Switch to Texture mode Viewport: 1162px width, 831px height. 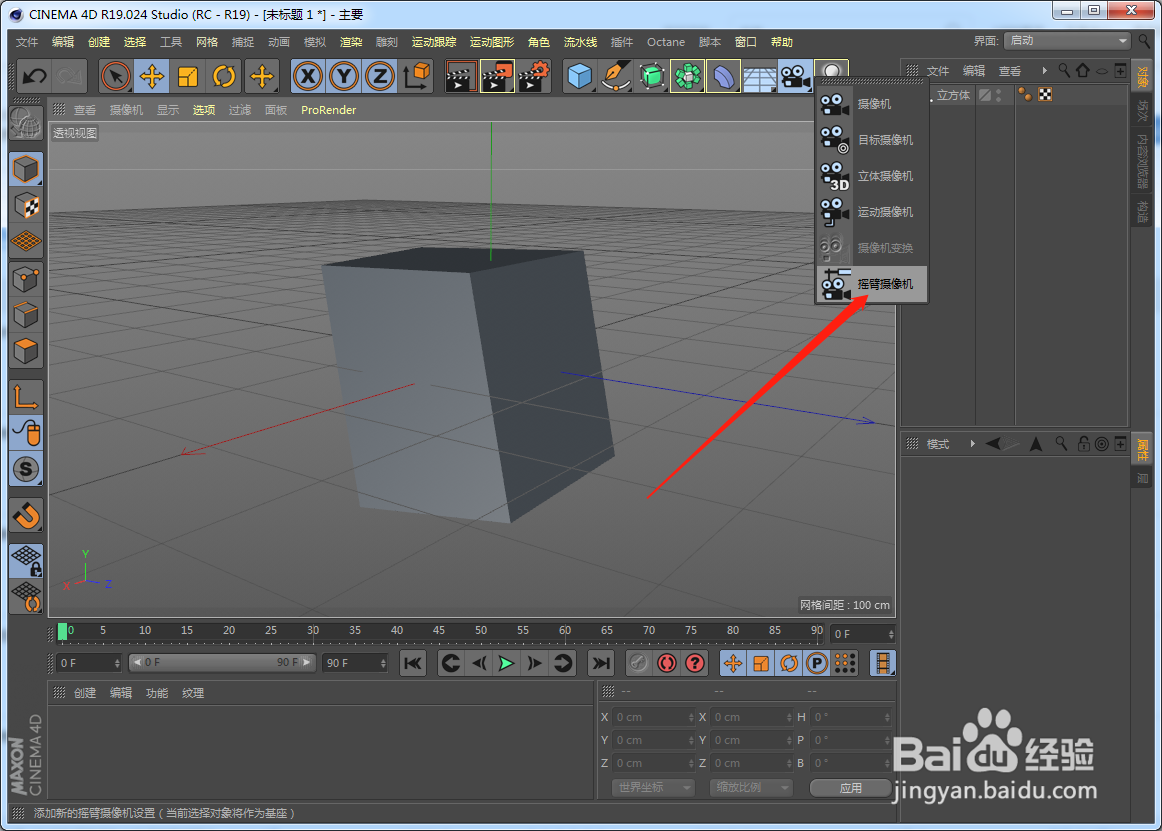[x=26, y=206]
